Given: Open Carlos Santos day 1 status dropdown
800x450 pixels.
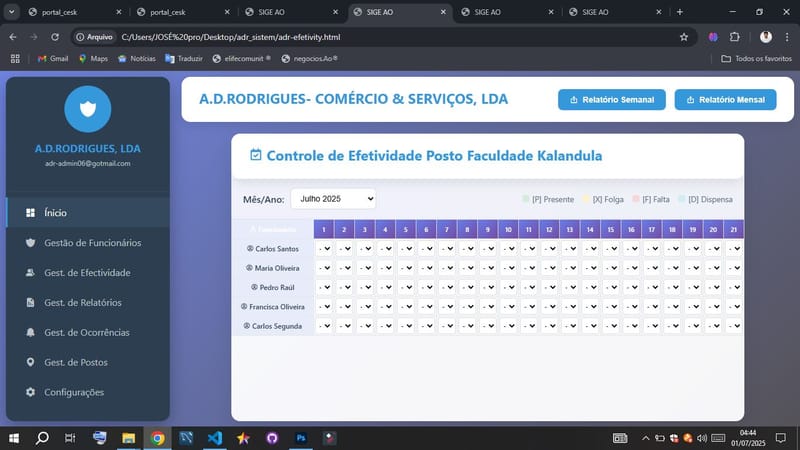Looking at the screenshot, I should point(324,249).
